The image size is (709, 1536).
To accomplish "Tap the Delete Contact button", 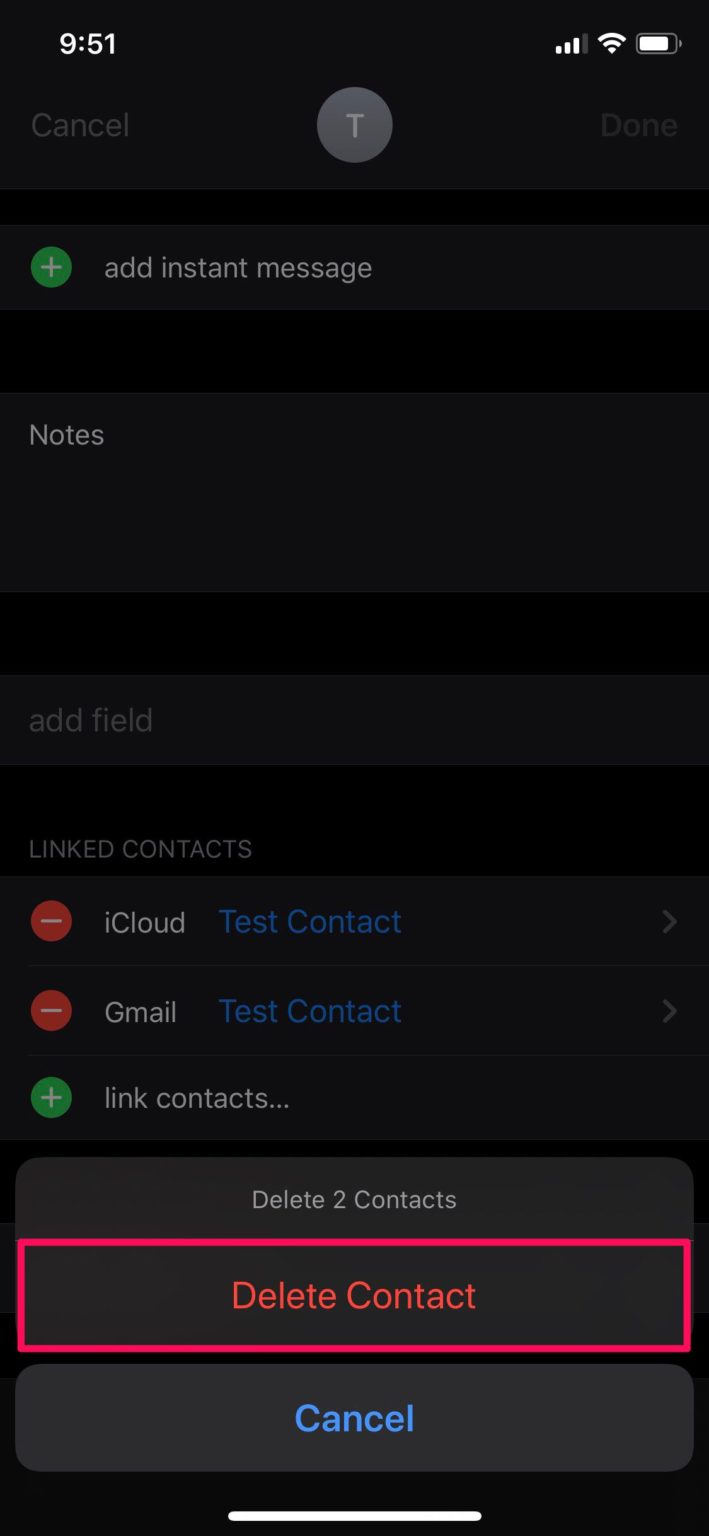I will (354, 1295).
